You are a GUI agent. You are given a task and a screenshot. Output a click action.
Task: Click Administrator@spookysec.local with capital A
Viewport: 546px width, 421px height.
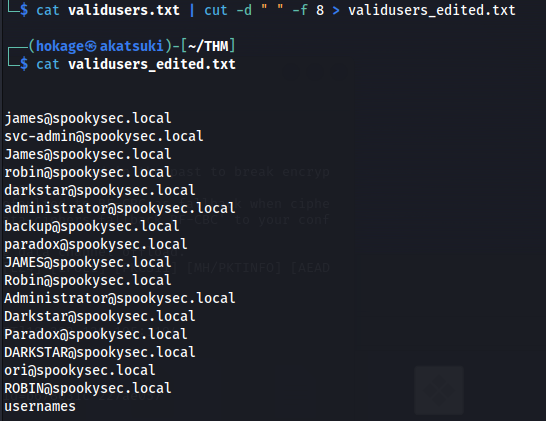120,298
